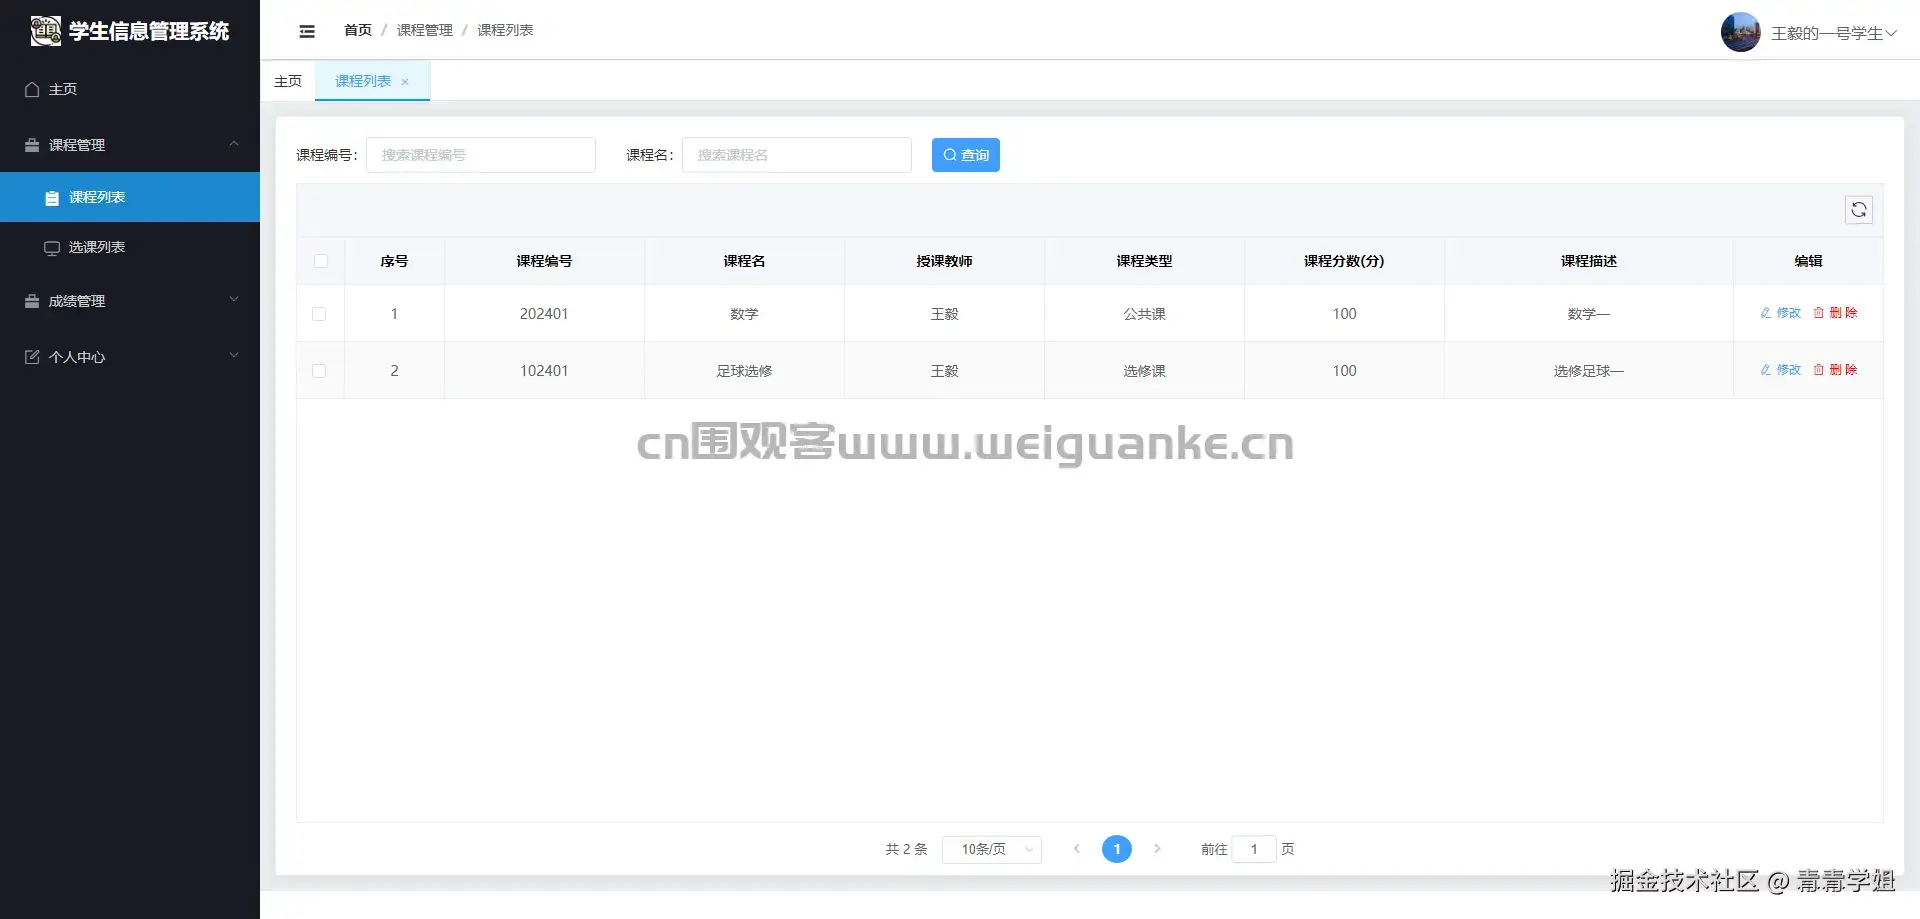Check the row for course 202401

pyautogui.click(x=319, y=314)
